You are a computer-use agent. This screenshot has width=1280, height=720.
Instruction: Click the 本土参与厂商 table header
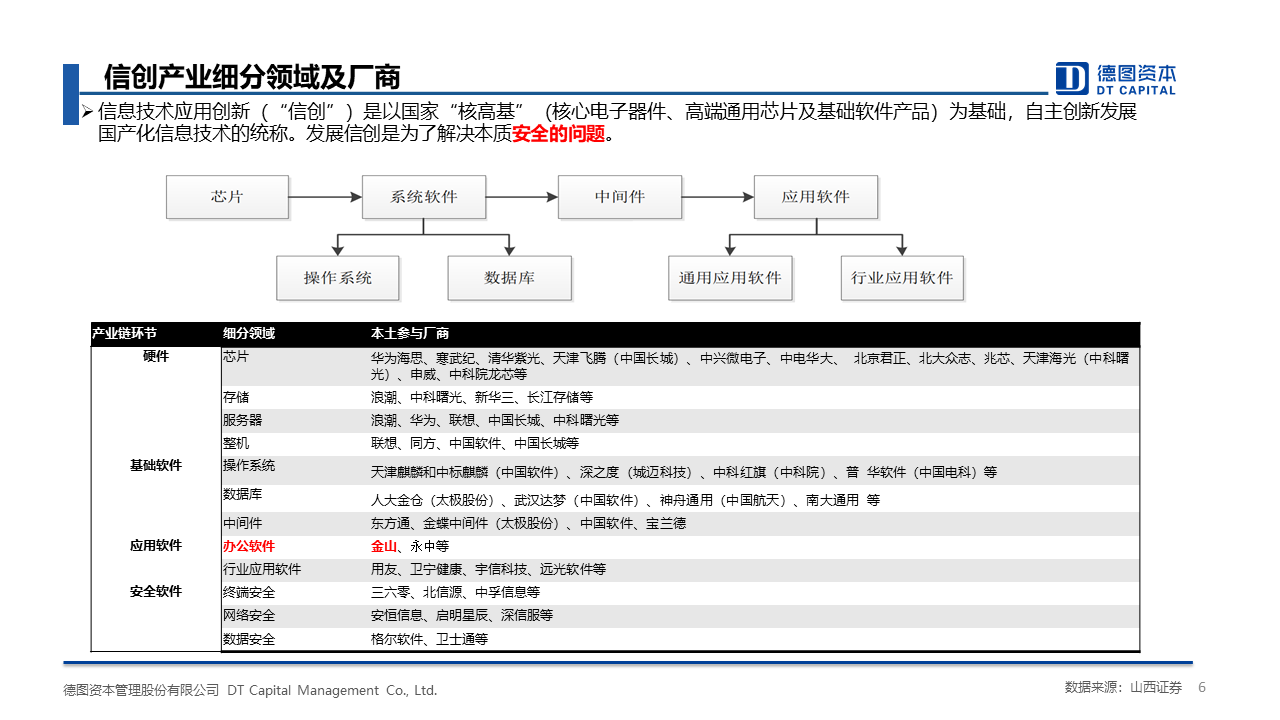tap(410, 334)
